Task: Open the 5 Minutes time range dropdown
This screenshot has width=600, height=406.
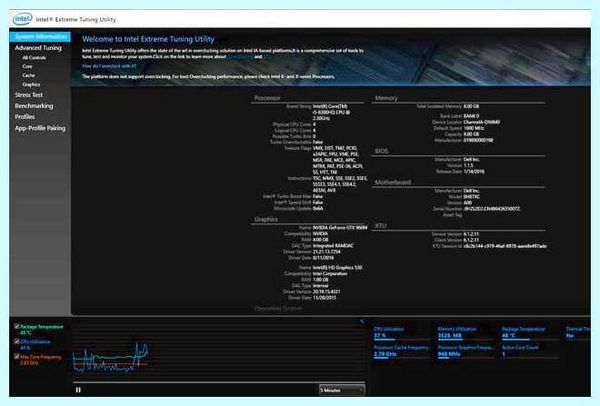Action: click(342, 390)
